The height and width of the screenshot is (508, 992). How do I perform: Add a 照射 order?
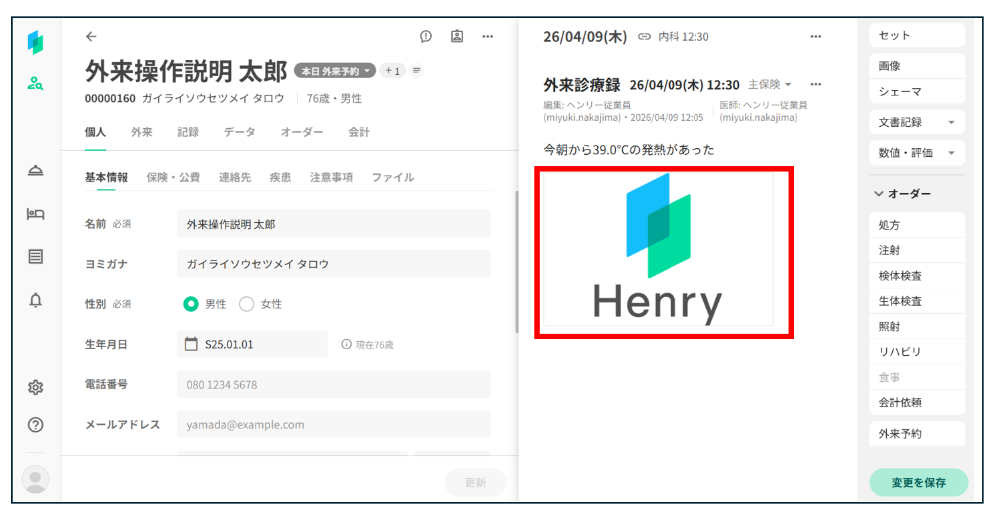pos(917,326)
